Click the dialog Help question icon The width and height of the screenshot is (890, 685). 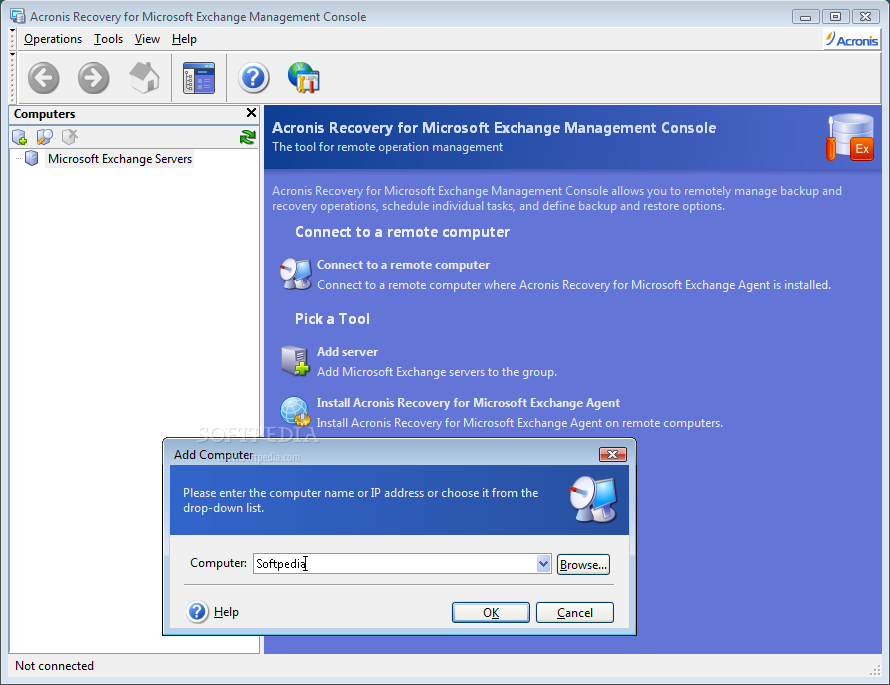[198, 612]
